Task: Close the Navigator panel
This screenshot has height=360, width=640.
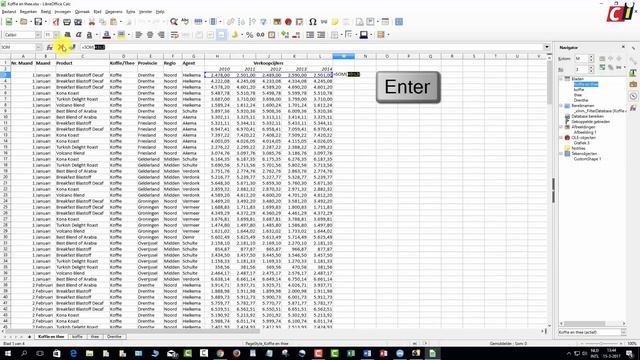Action: coord(623,47)
